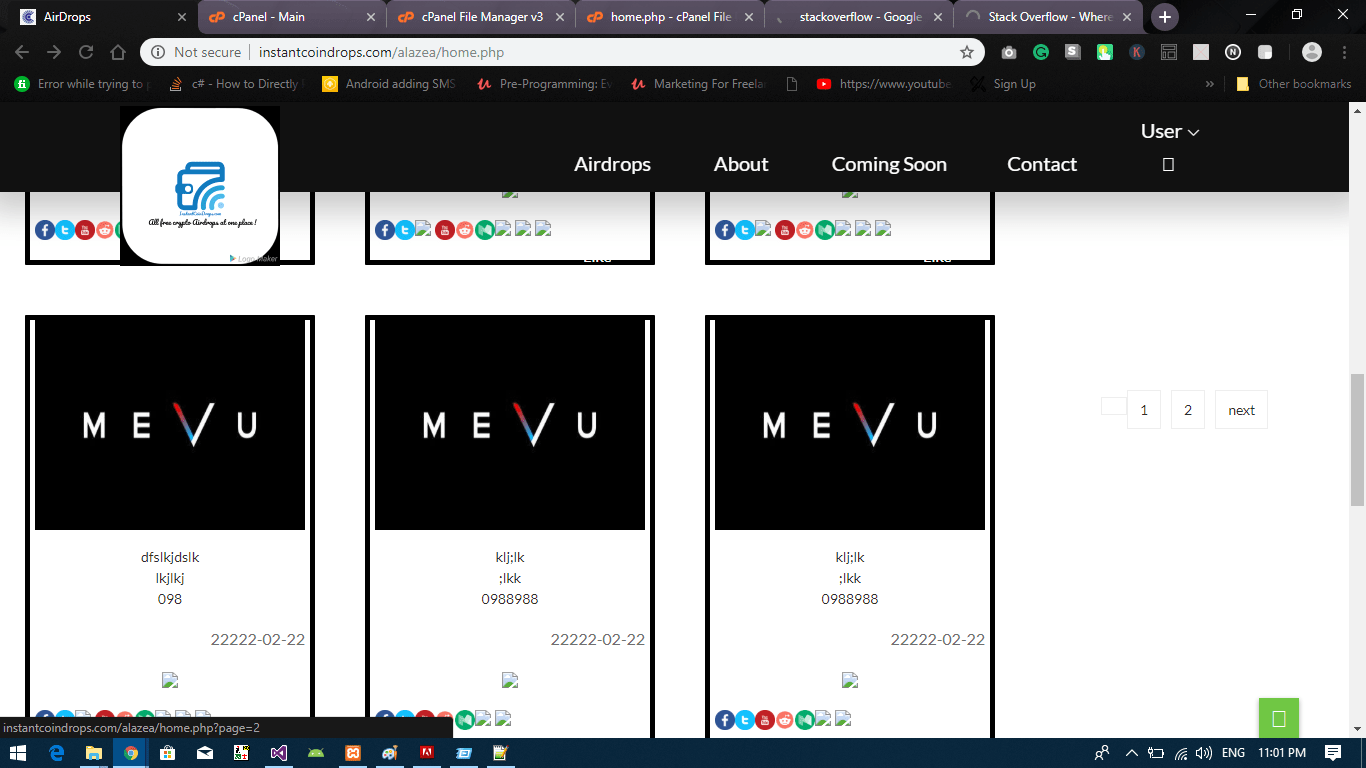Click the address bar URL field
Image resolution: width=1366 pixels, height=768 pixels.
tap(600, 52)
